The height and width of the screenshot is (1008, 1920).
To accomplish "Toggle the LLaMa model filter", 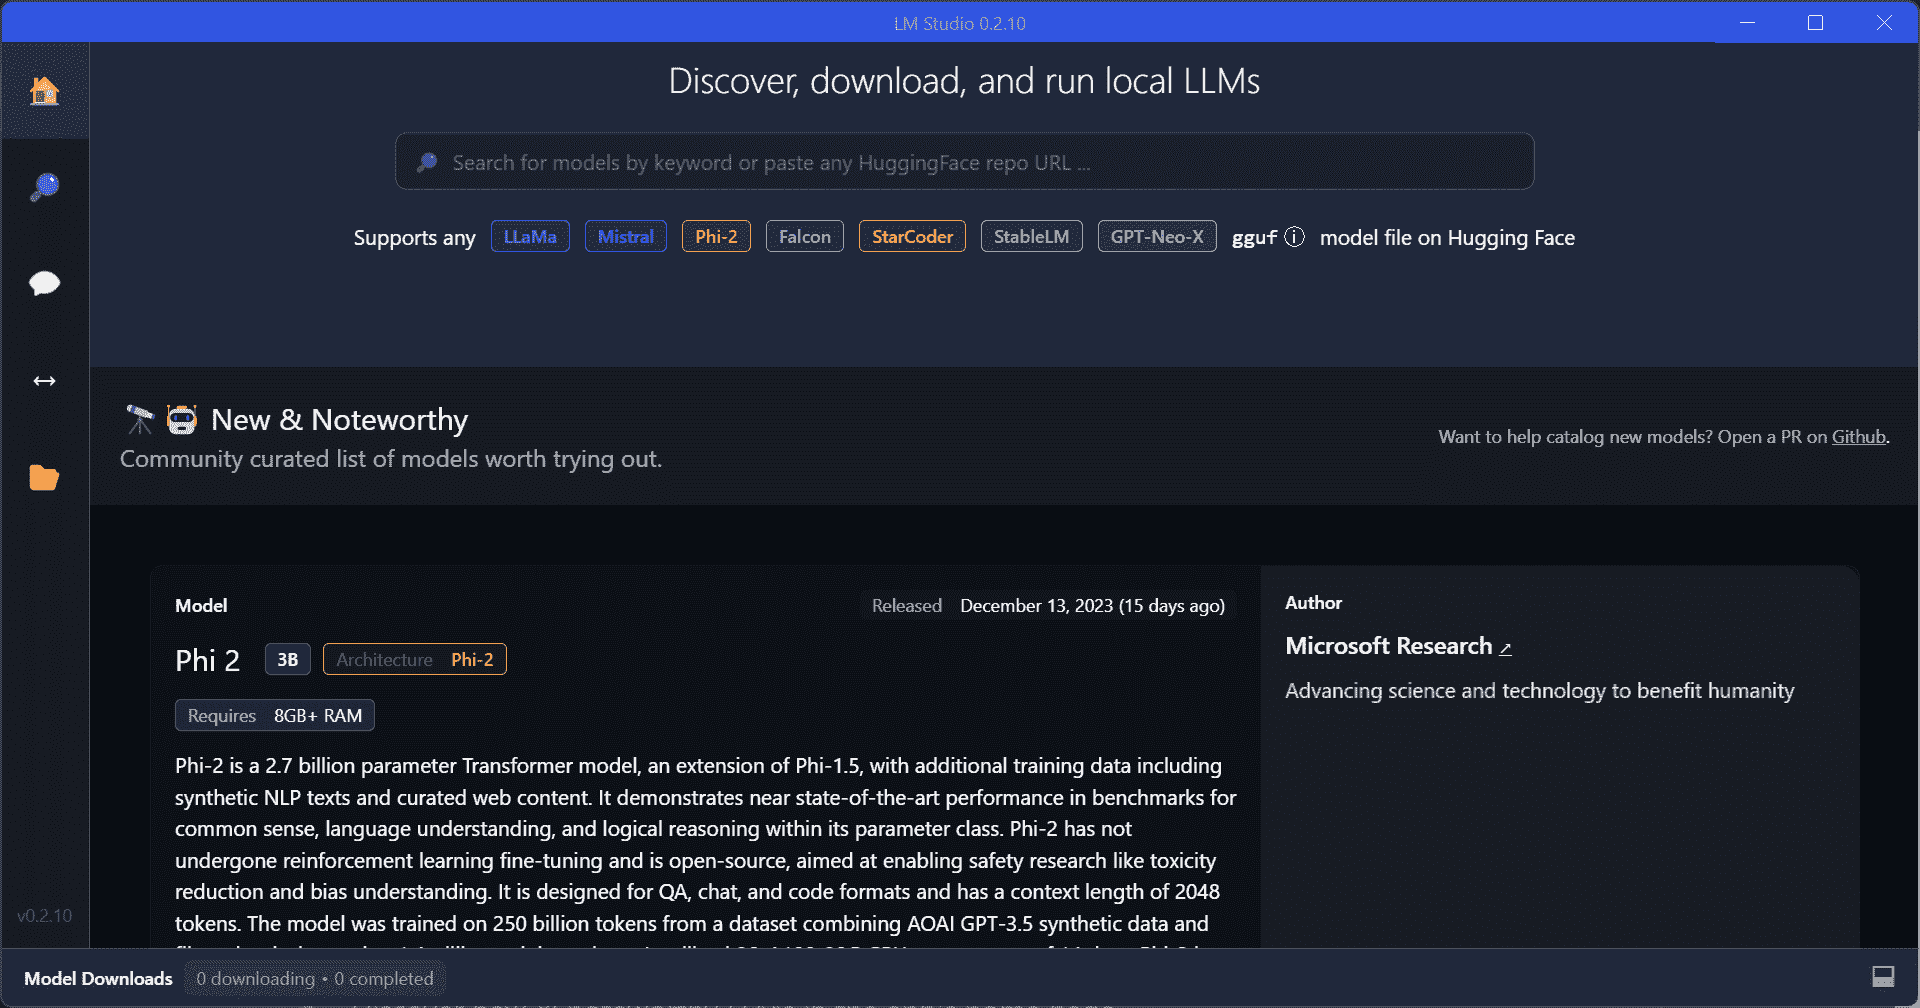I will [x=530, y=236].
